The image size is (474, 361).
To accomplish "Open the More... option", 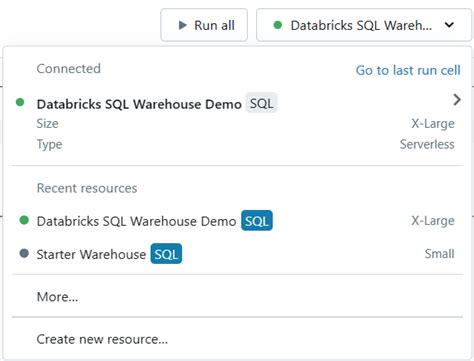I will 57,297.
